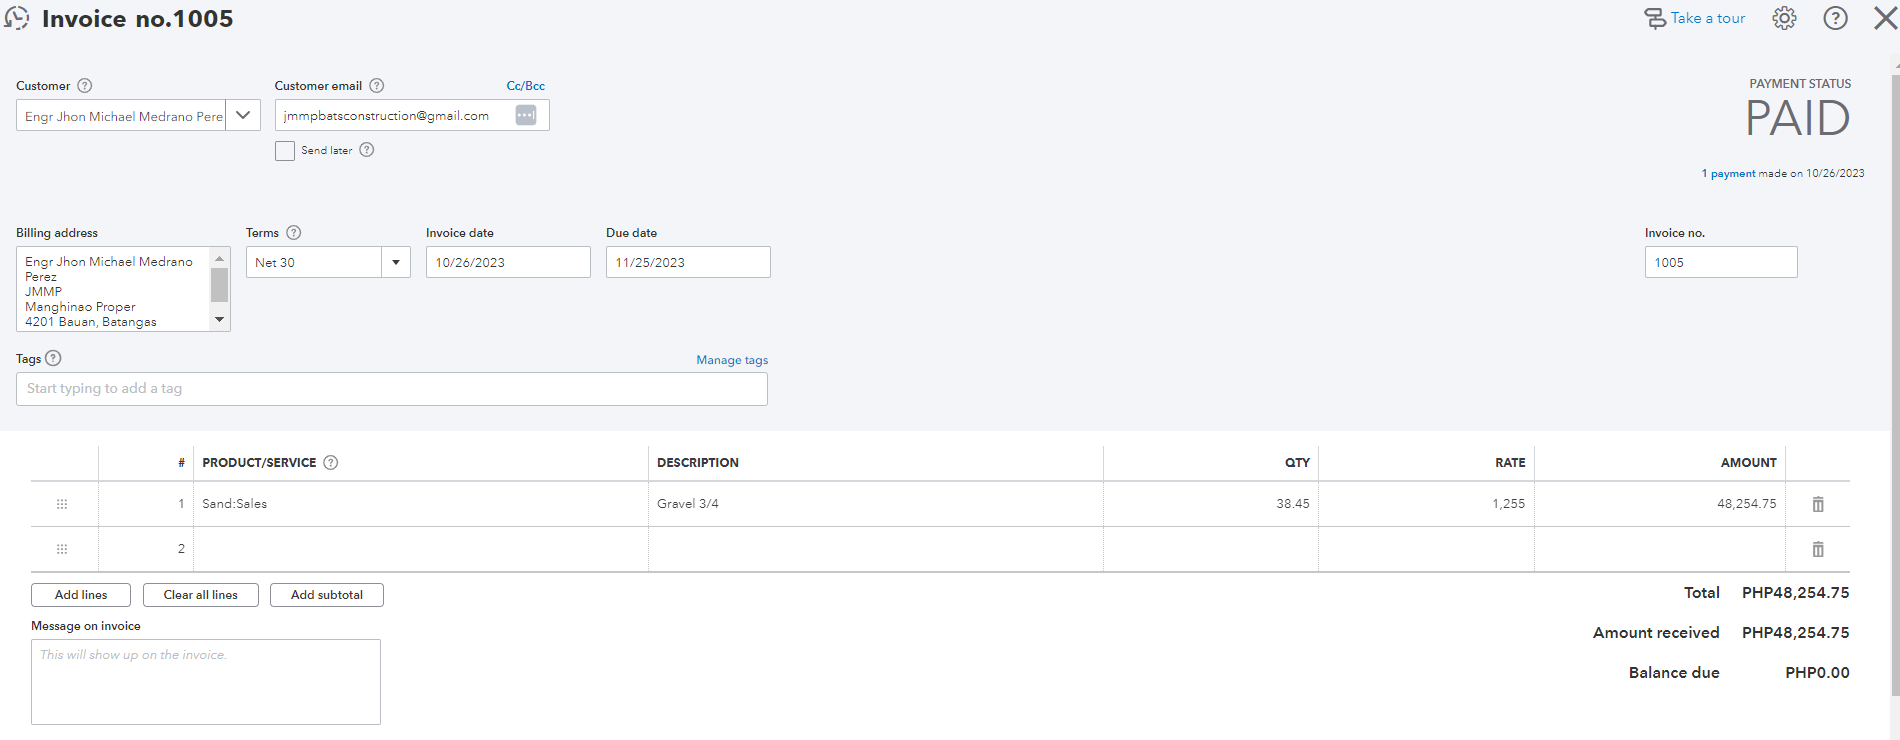Screen dimensions: 1900x740
Task: Open the Cc/Bcc link
Action: click(525, 86)
